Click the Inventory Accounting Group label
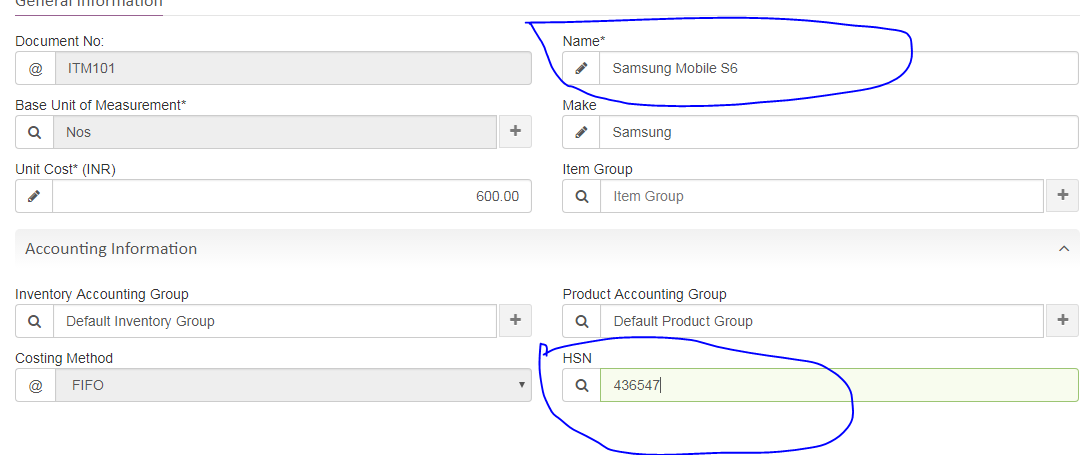 pos(102,294)
